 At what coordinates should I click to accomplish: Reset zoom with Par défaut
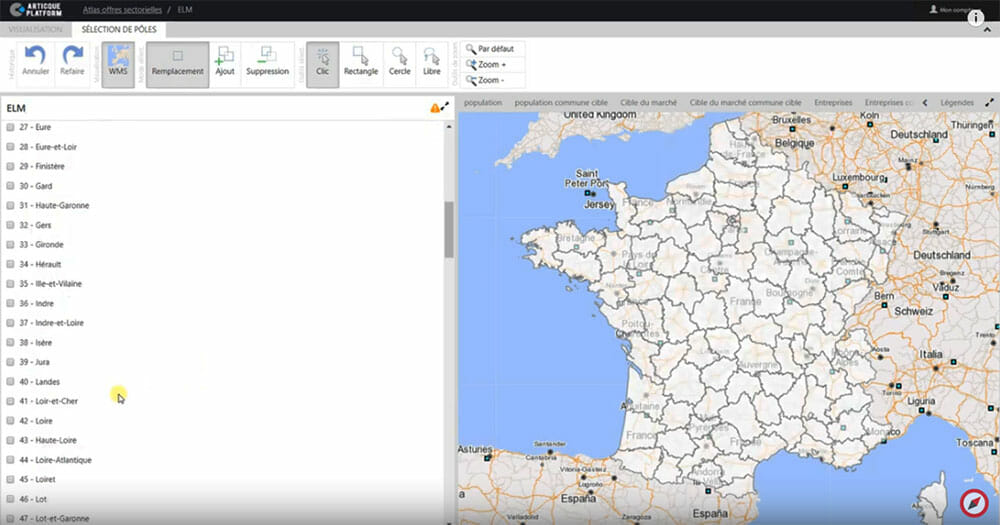click(492, 49)
